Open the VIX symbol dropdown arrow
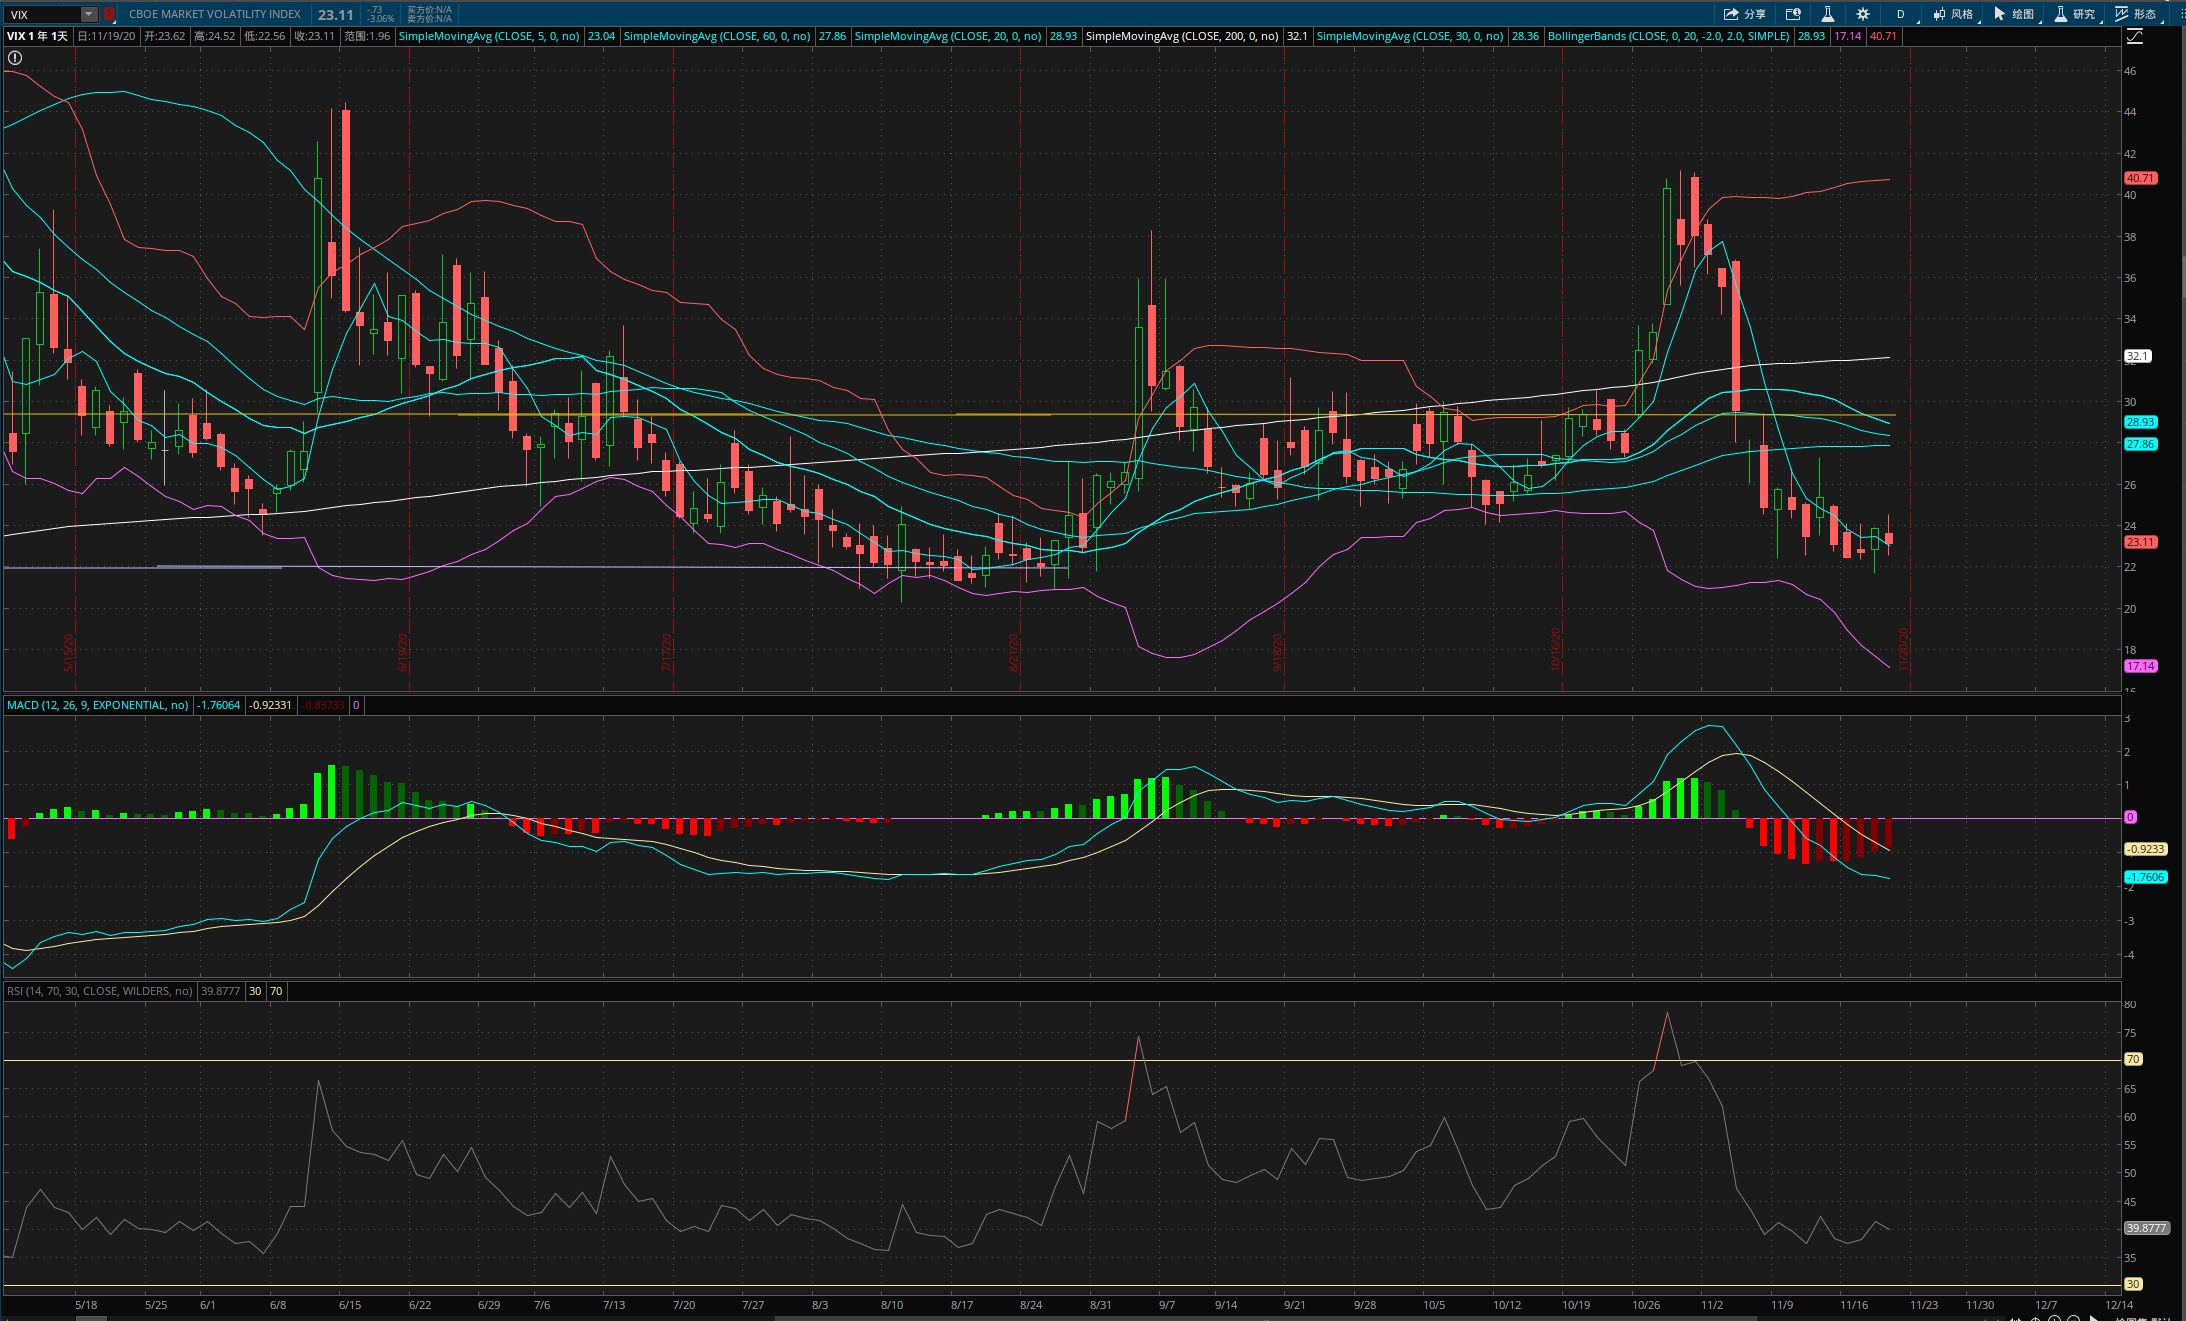 point(89,14)
